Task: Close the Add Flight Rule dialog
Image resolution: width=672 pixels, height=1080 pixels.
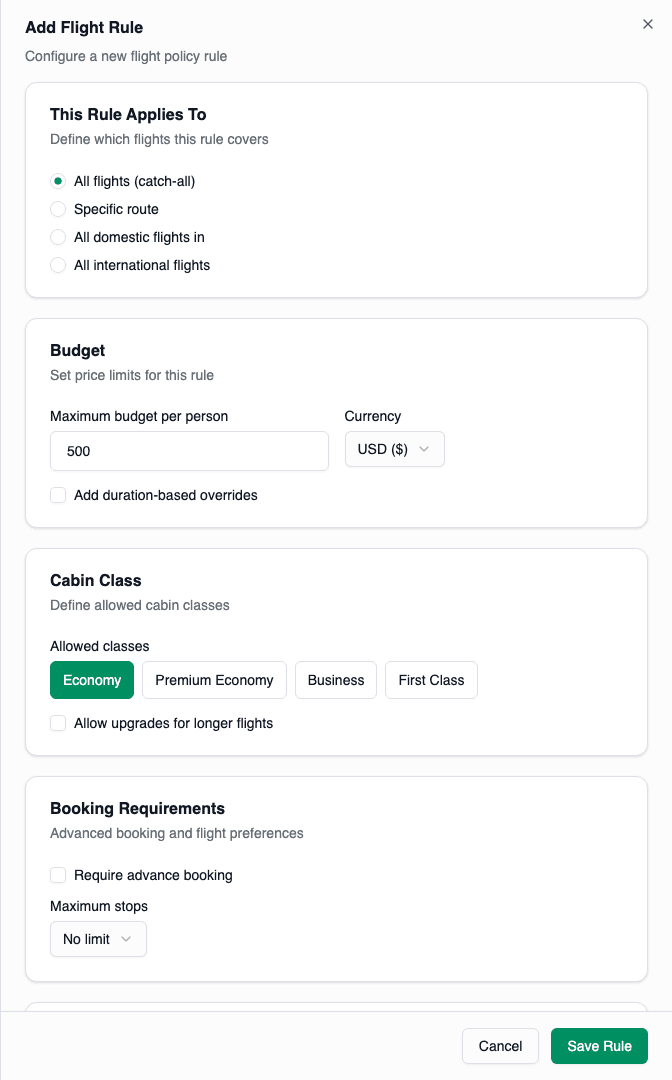Action: 647,24
